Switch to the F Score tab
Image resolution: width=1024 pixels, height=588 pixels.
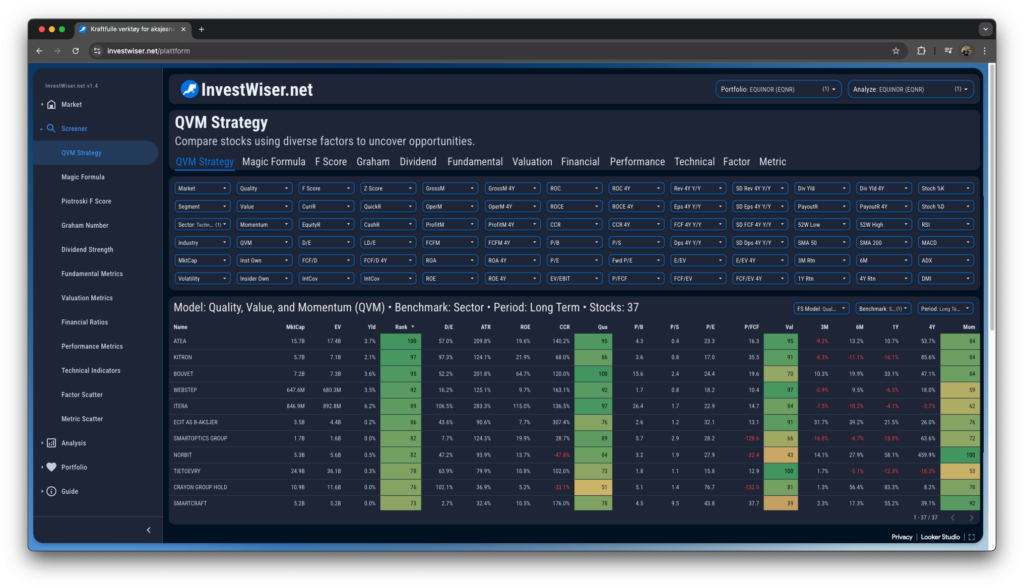tap(331, 162)
